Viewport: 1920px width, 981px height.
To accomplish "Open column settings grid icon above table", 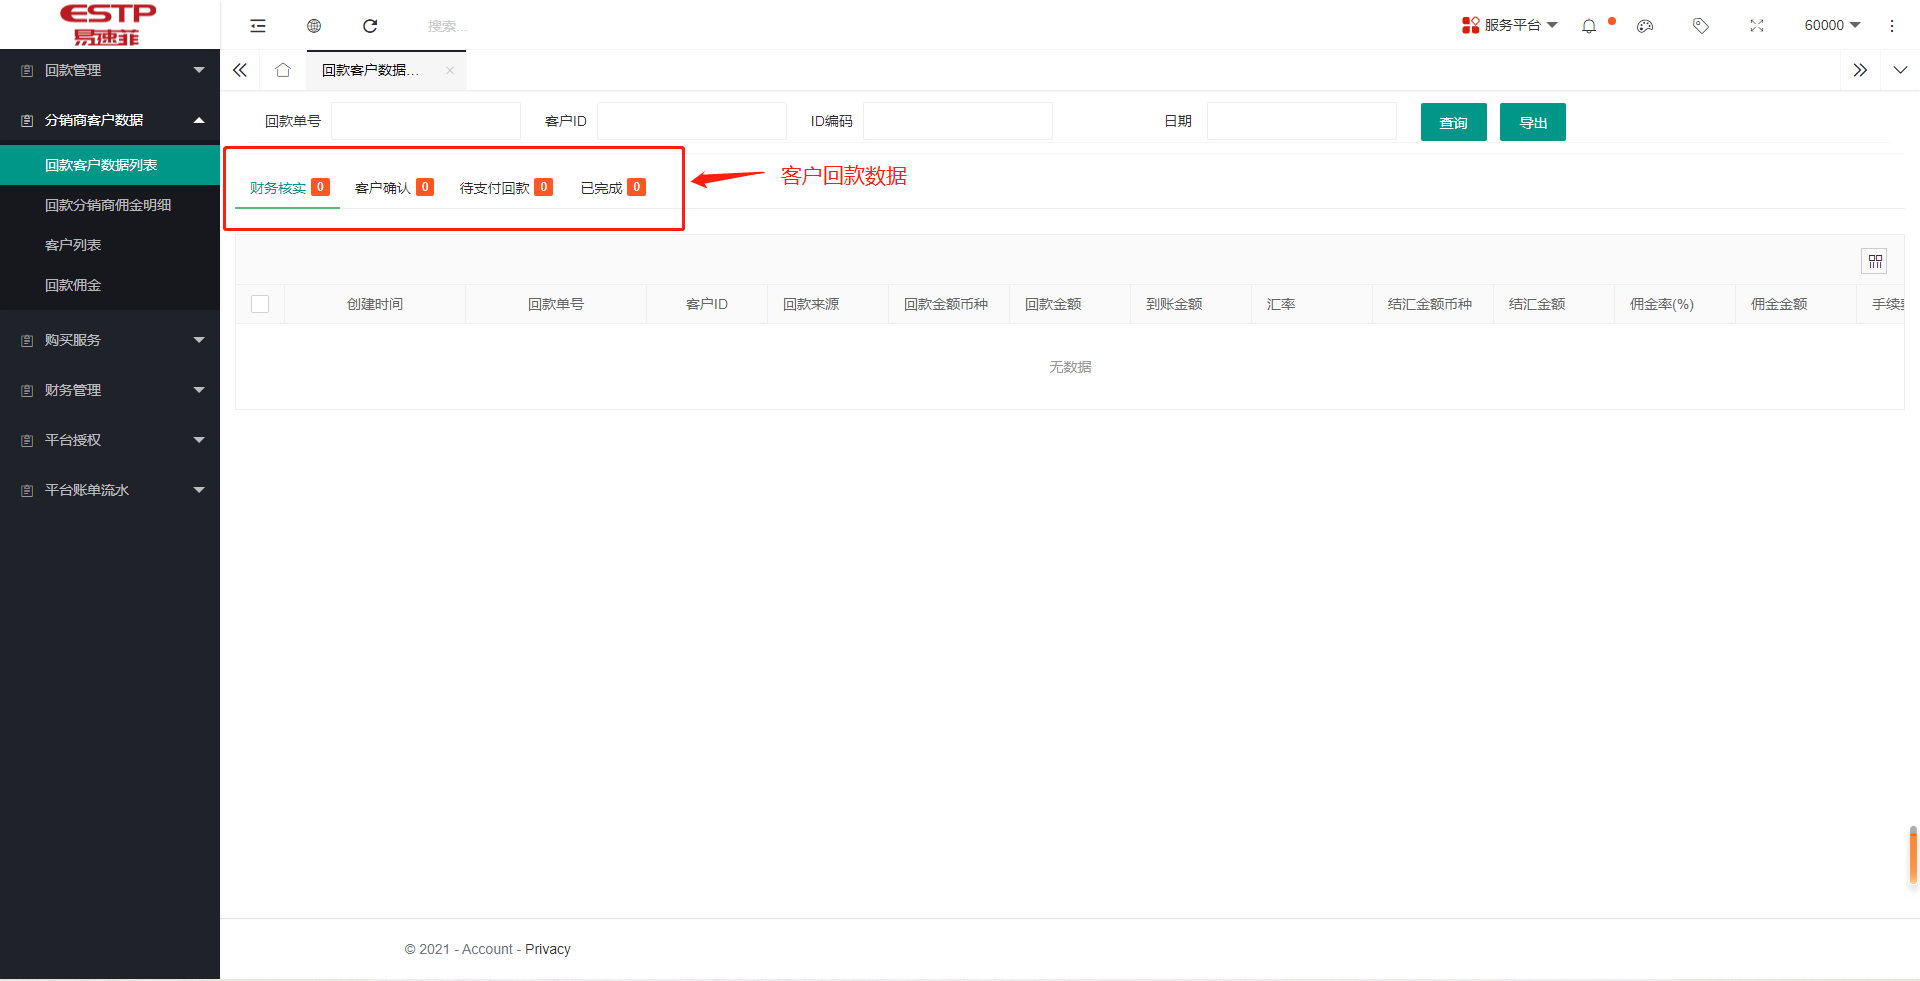I will tap(1875, 261).
